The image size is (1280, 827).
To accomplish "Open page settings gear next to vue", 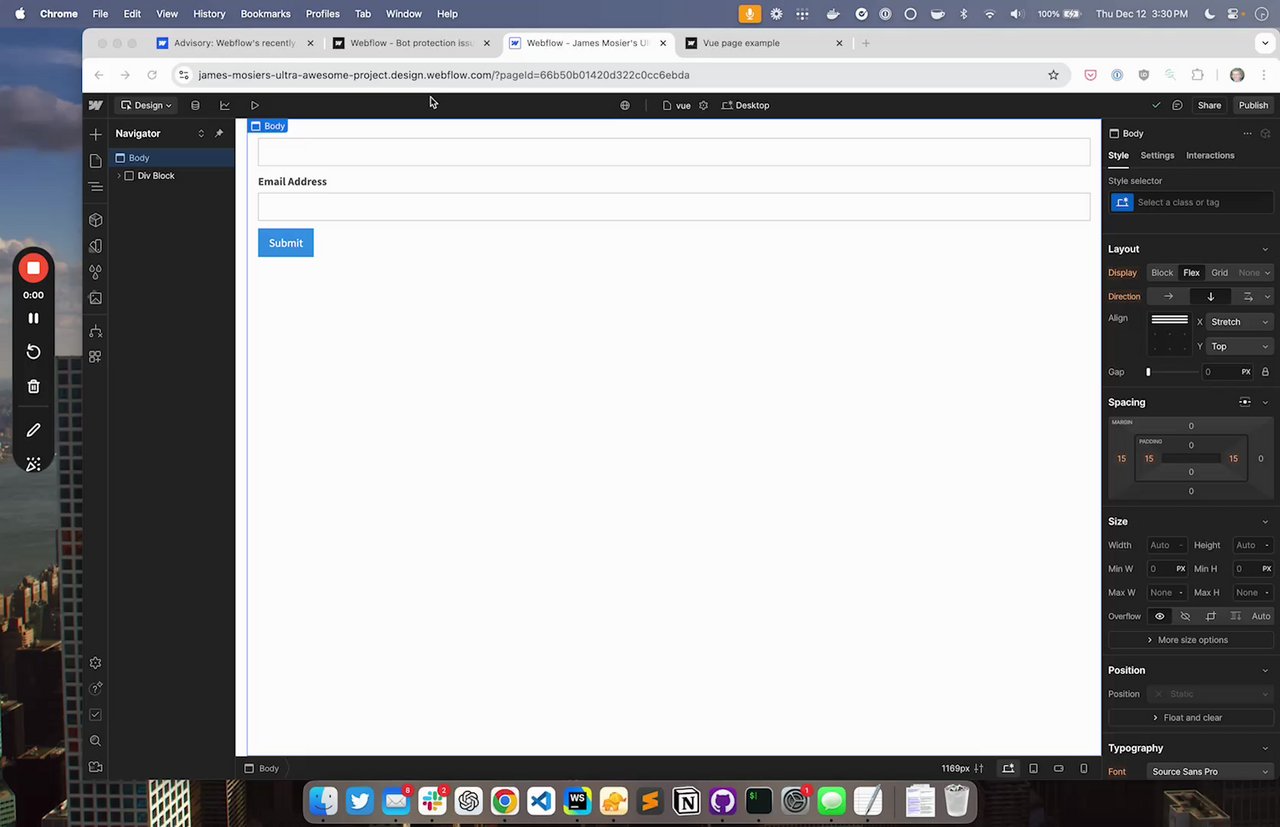I will coord(703,105).
